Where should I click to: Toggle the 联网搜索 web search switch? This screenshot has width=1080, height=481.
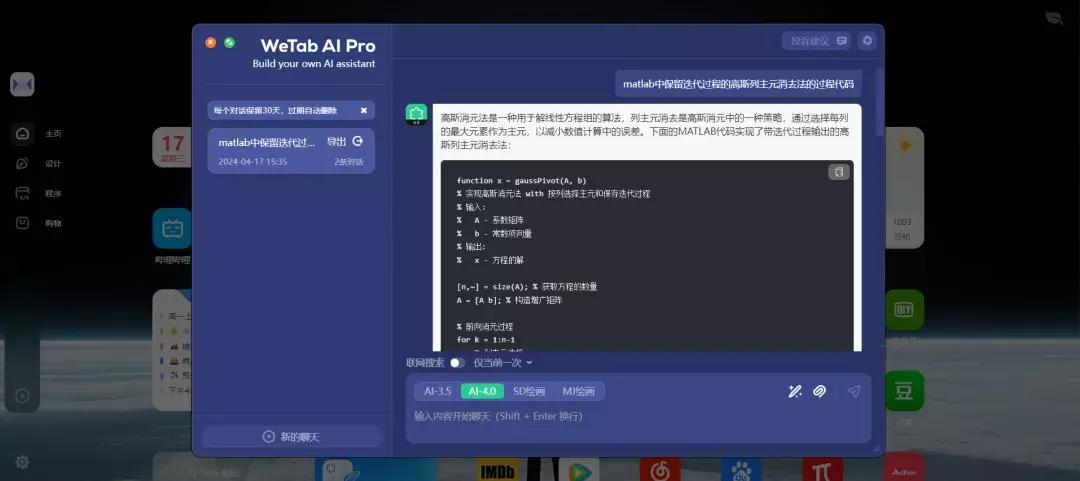457,362
